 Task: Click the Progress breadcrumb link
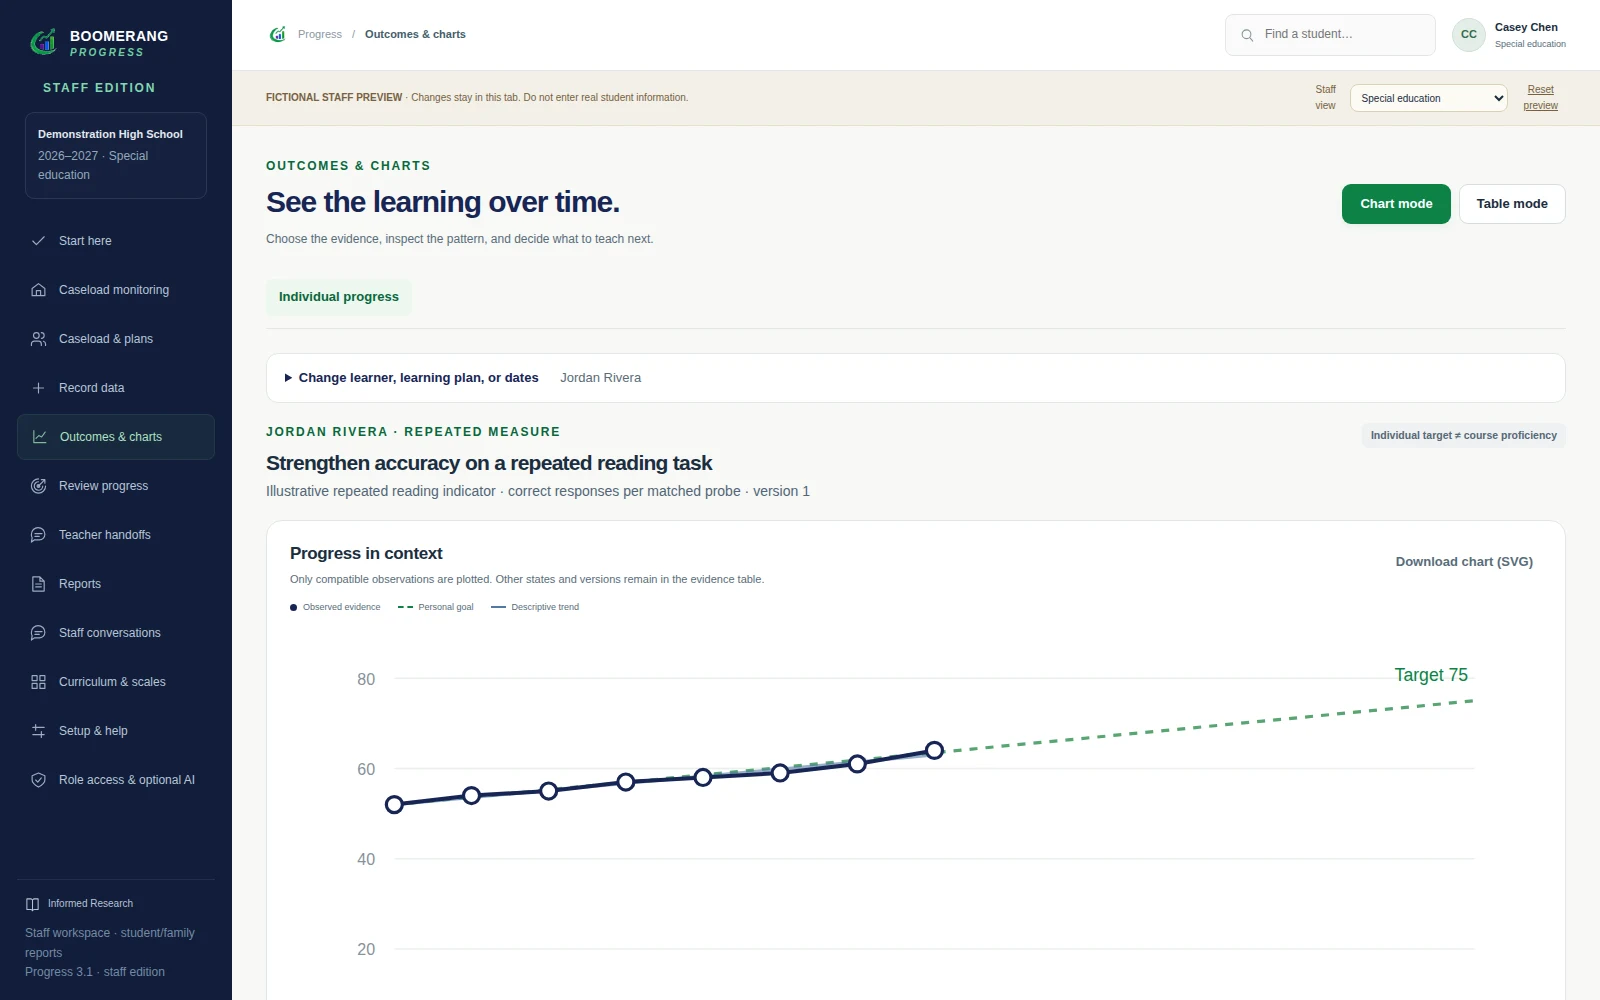click(320, 34)
